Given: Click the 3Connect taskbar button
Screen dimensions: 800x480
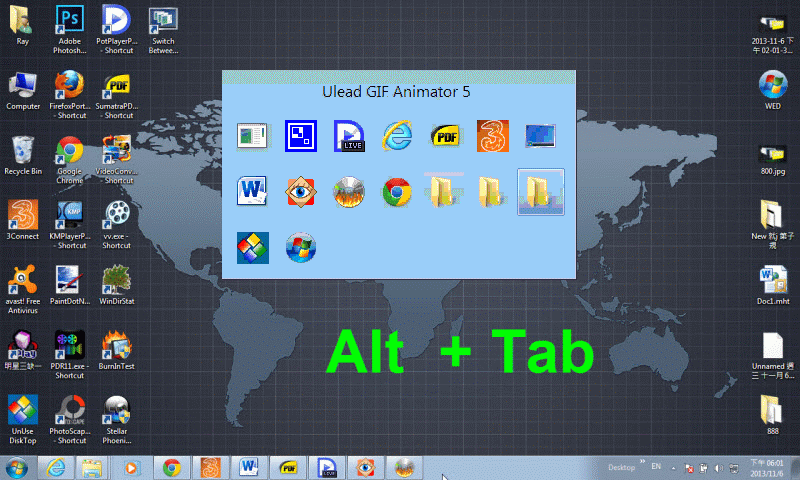Looking at the screenshot, I should (210, 468).
